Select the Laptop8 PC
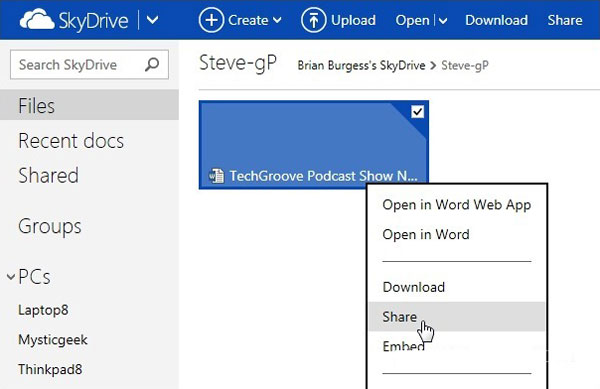The width and height of the screenshot is (600, 389). coord(43,310)
